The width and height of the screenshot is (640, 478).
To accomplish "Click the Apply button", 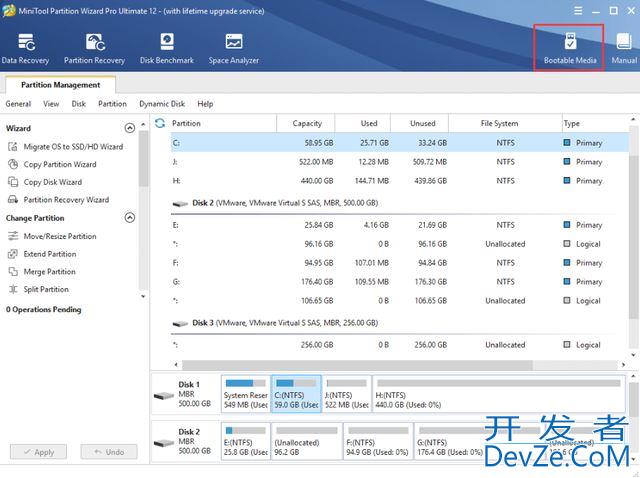I will [x=38, y=452].
